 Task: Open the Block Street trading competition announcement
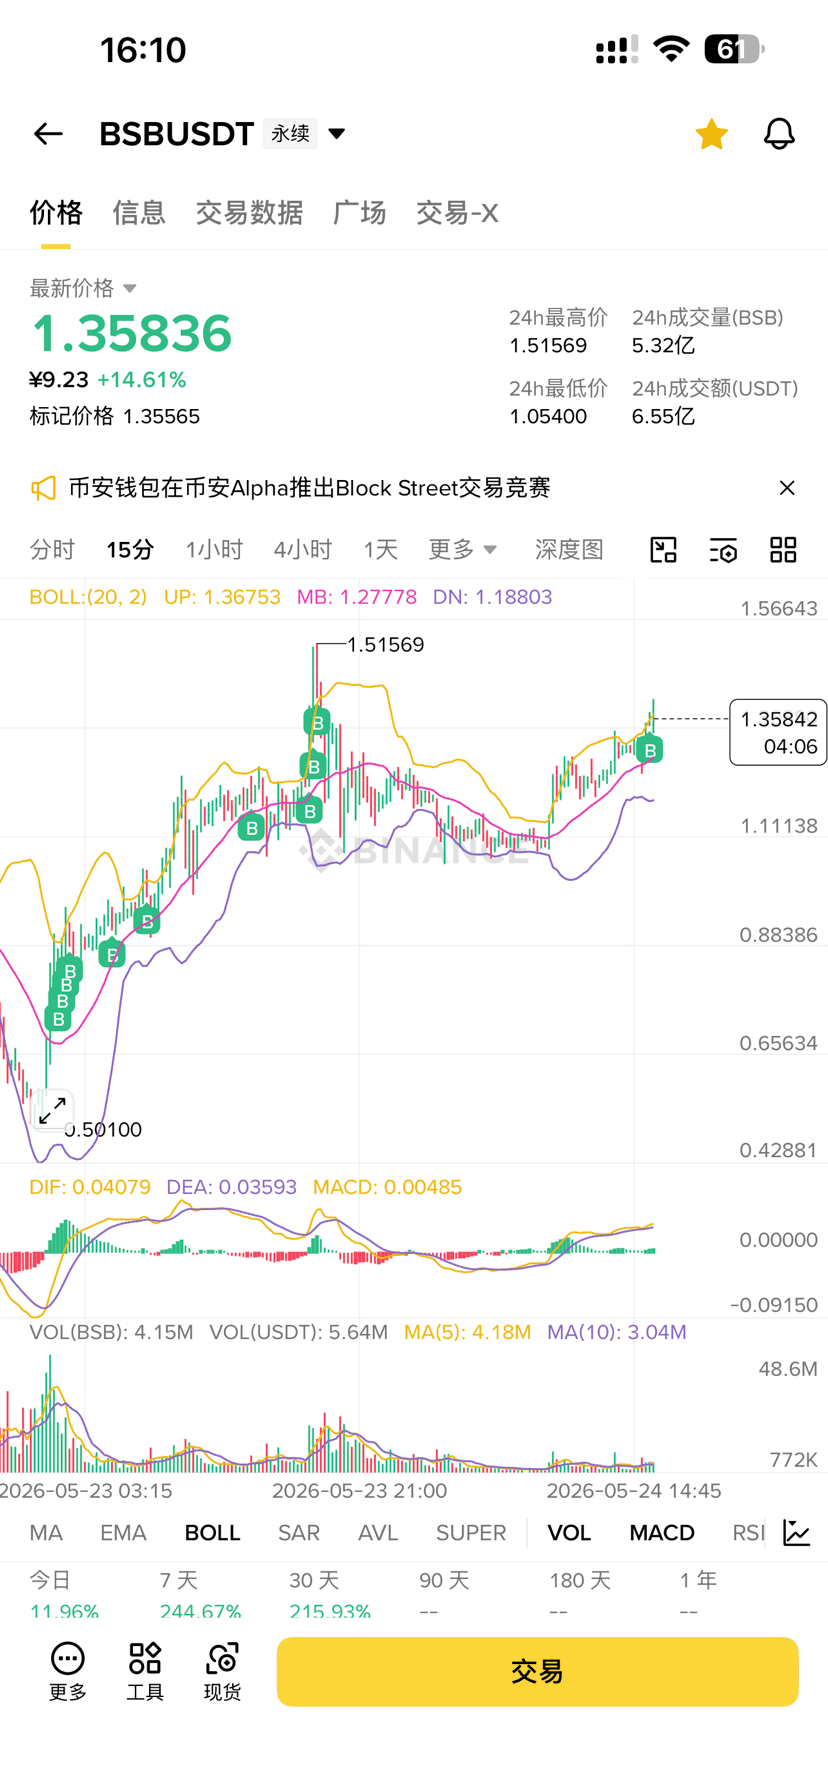(309, 488)
